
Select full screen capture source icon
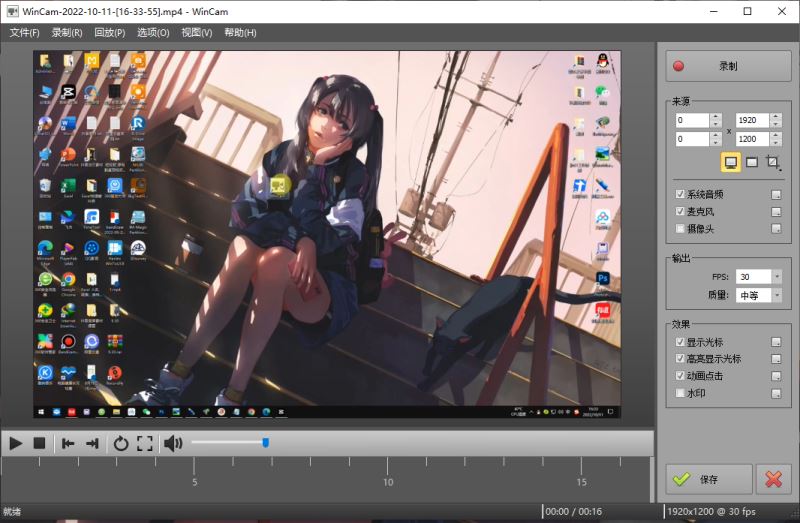point(731,162)
